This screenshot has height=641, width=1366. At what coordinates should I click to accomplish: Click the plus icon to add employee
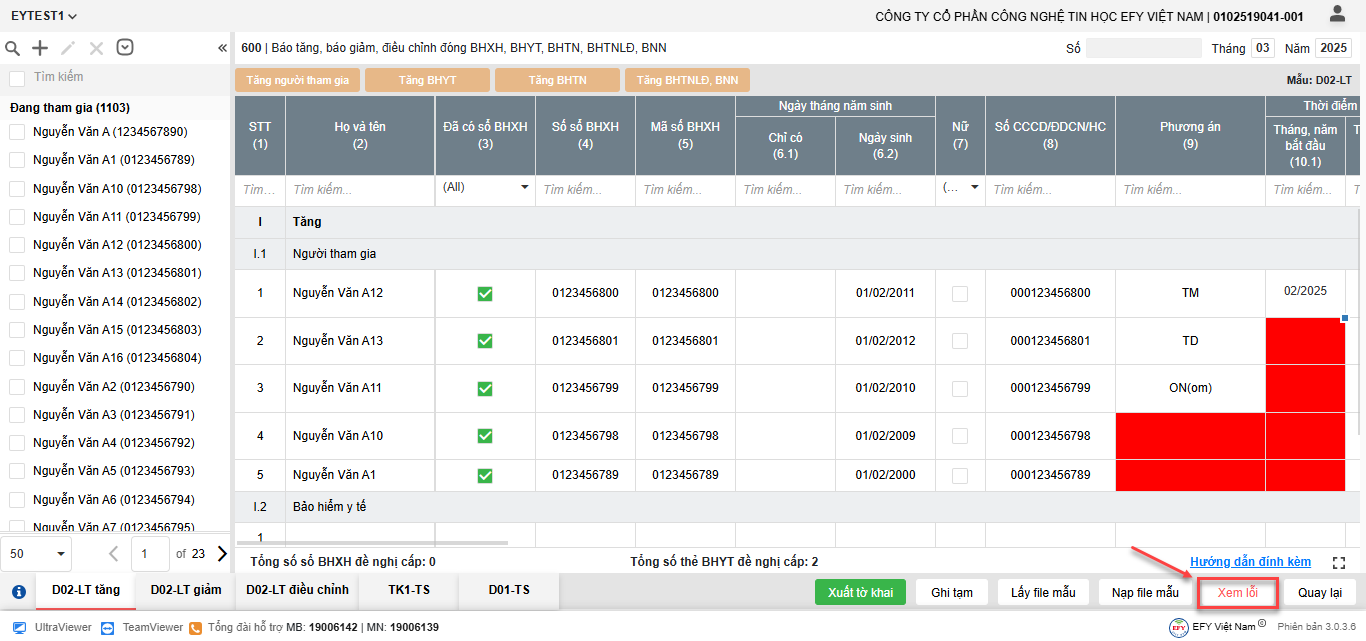40,48
